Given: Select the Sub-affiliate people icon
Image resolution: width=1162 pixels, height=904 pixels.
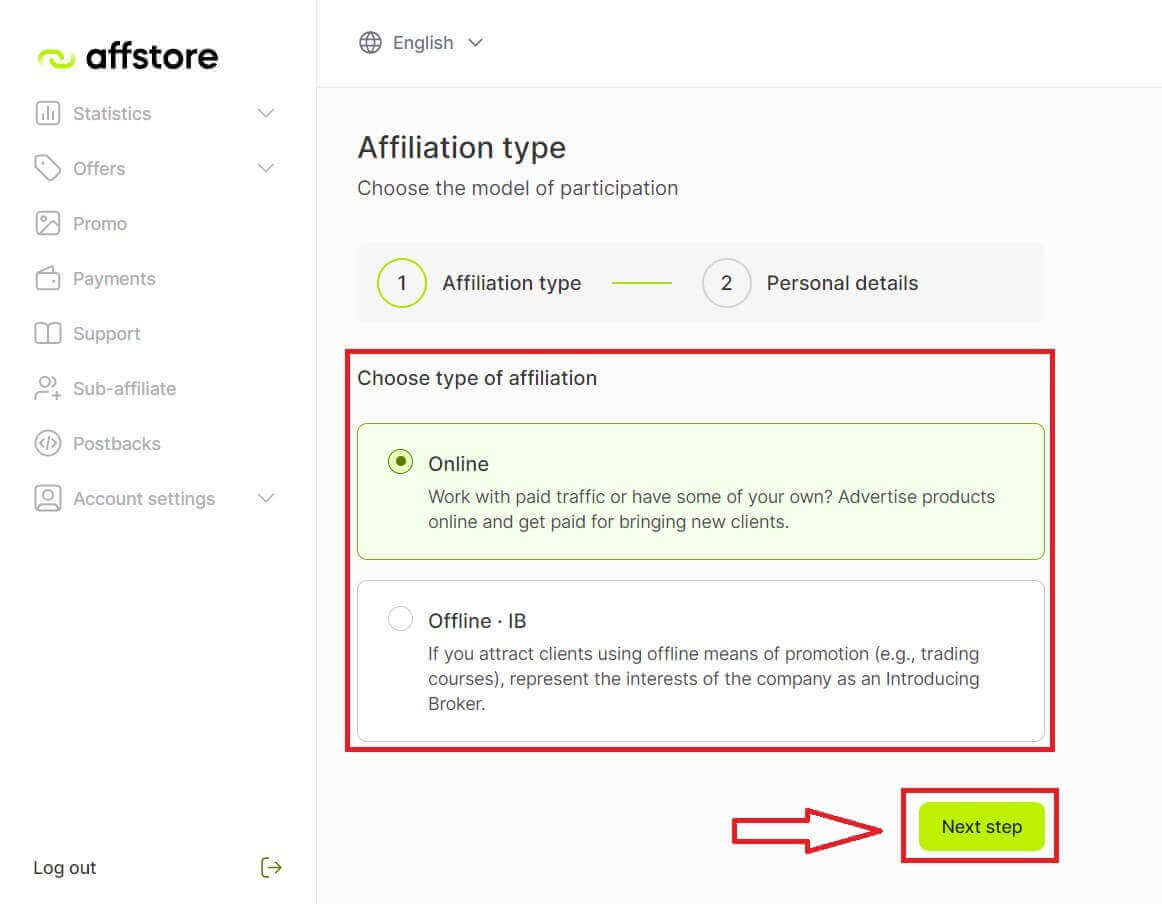Looking at the screenshot, I should pos(47,388).
